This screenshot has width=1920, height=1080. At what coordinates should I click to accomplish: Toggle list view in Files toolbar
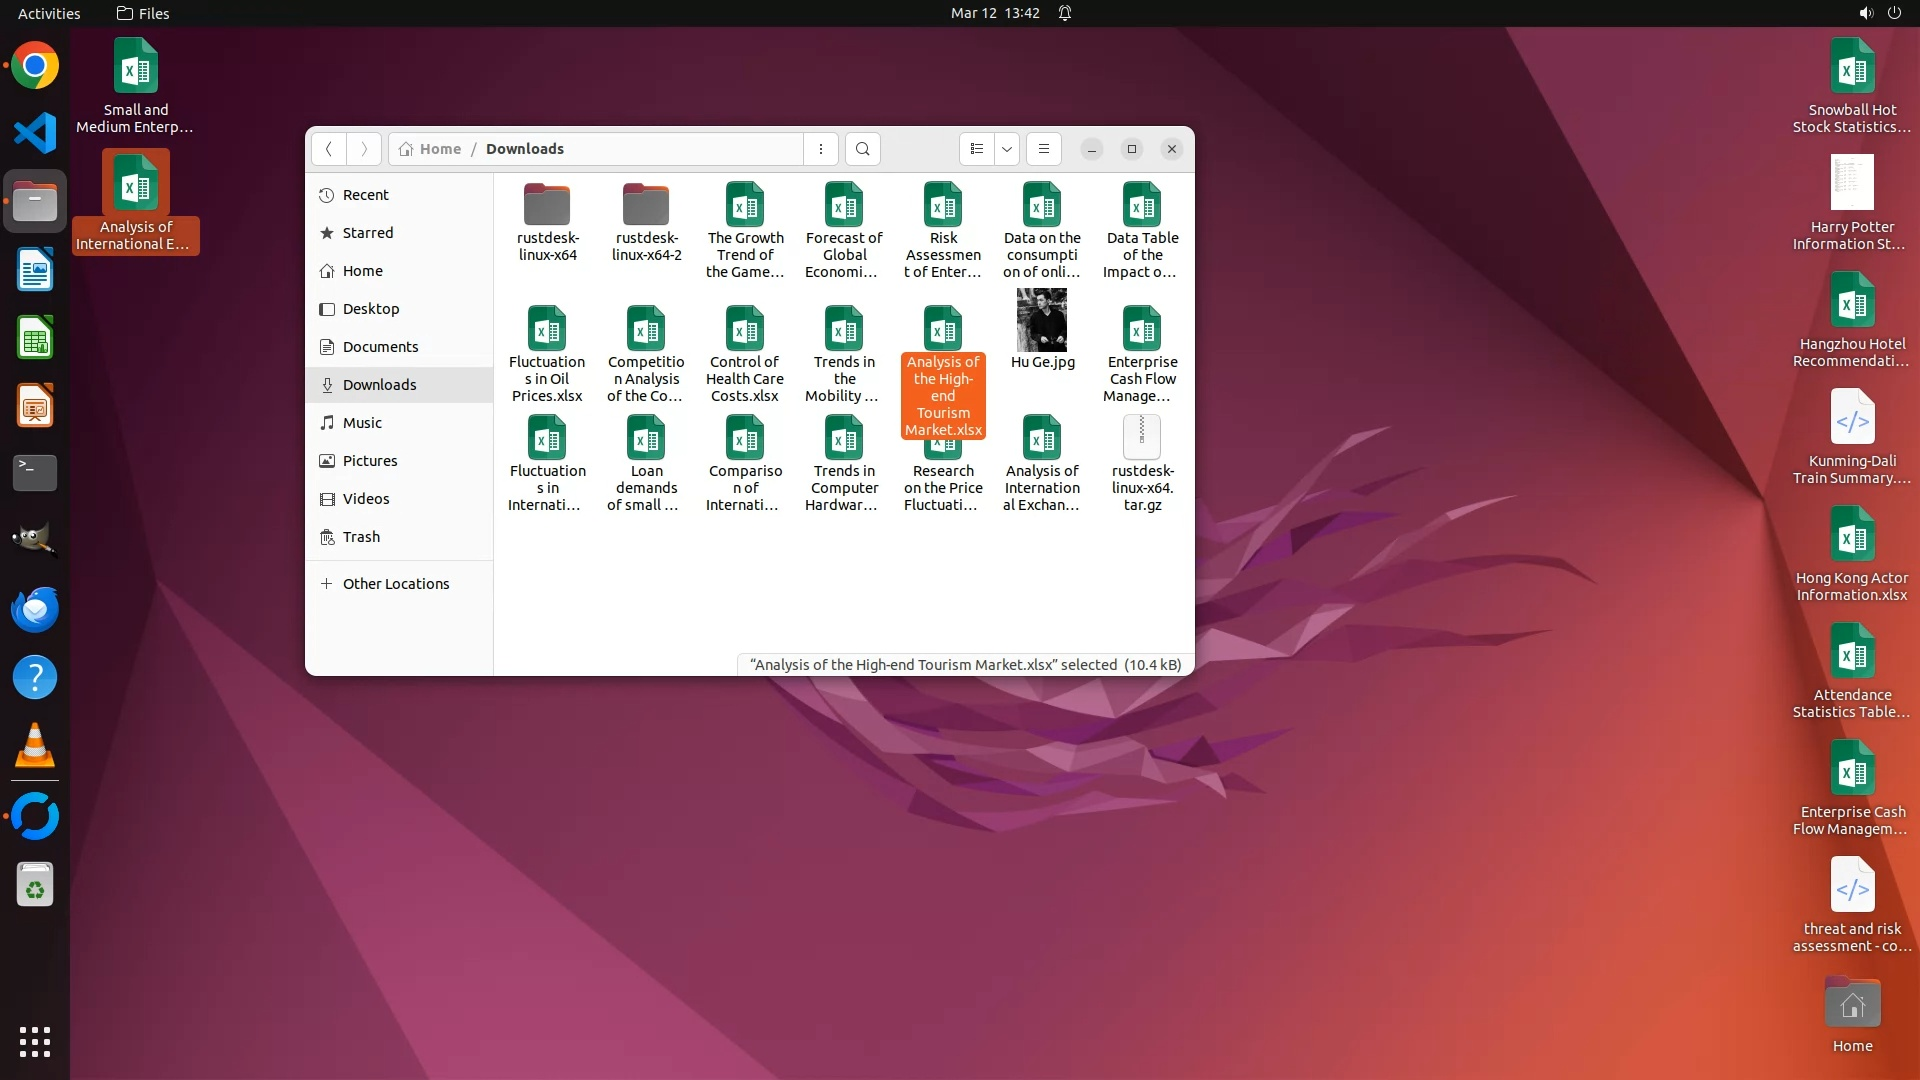(977, 149)
